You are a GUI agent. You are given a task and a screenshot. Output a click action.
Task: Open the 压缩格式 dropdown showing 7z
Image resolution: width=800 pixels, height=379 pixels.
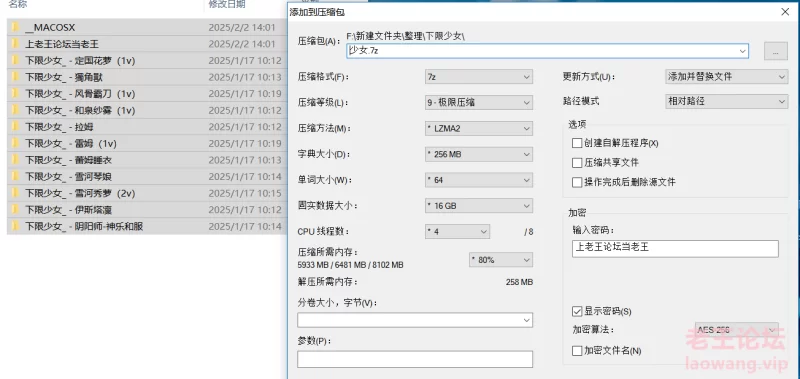[479, 77]
